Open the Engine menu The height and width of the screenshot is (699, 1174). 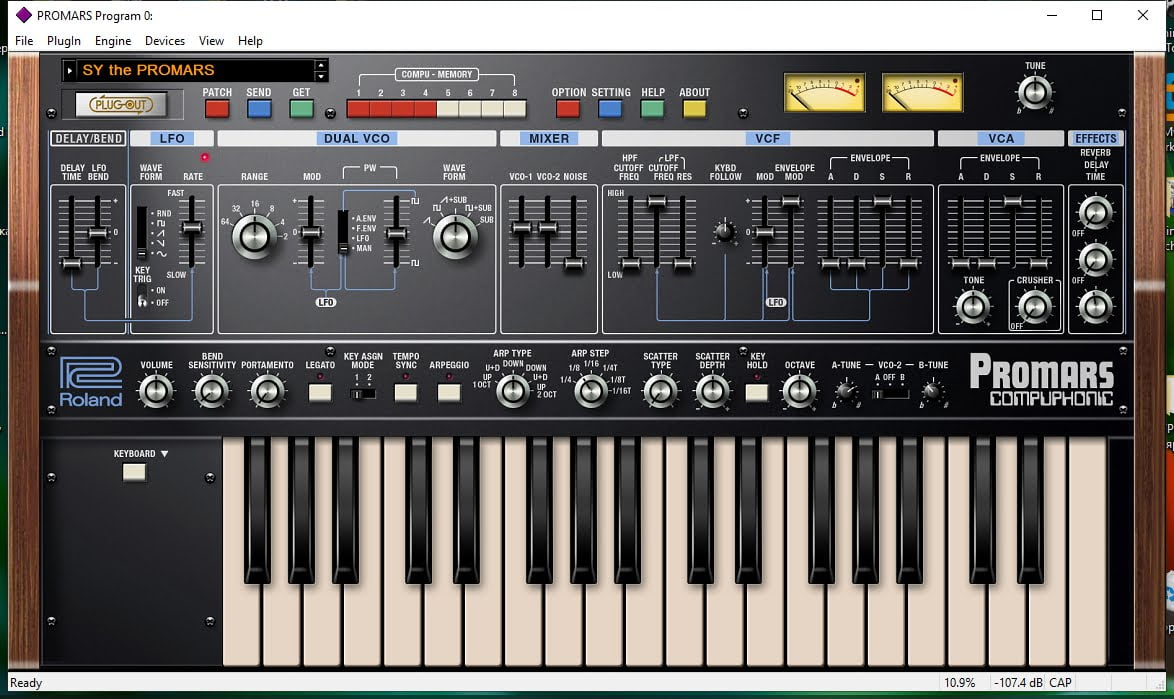click(113, 40)
